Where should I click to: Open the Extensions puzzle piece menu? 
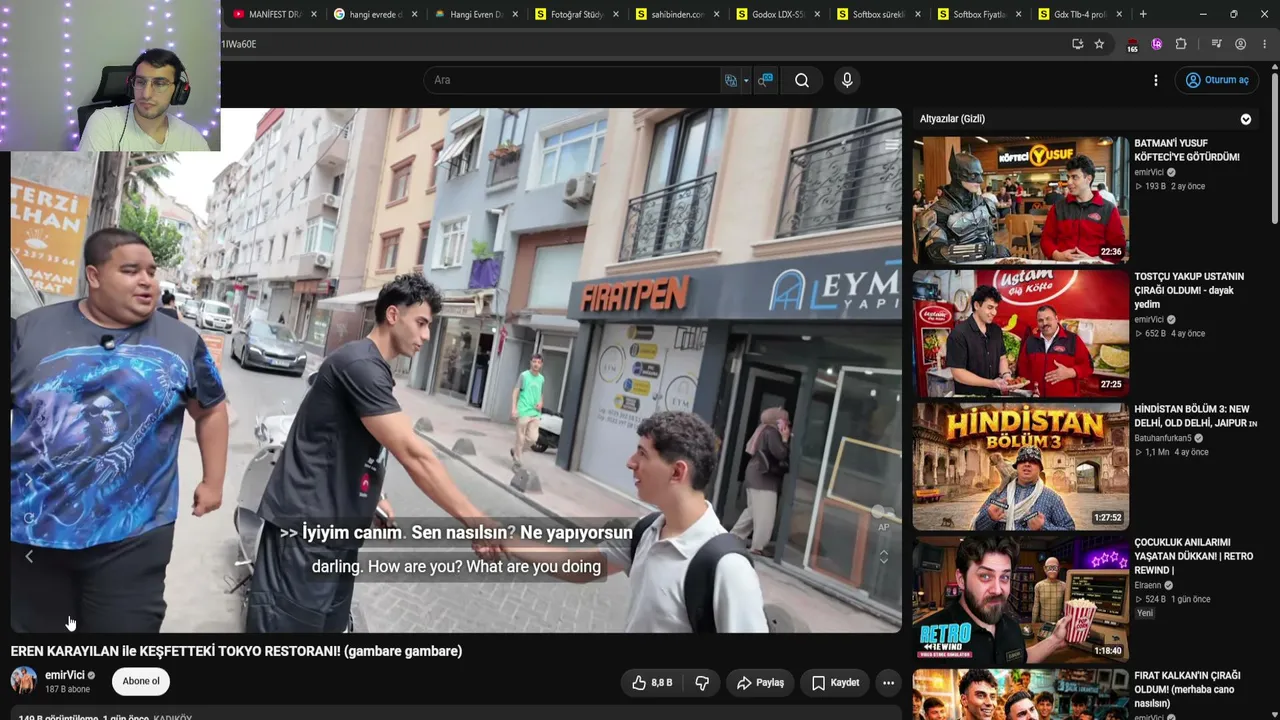pyautogui.click(x=1181, y=44)
